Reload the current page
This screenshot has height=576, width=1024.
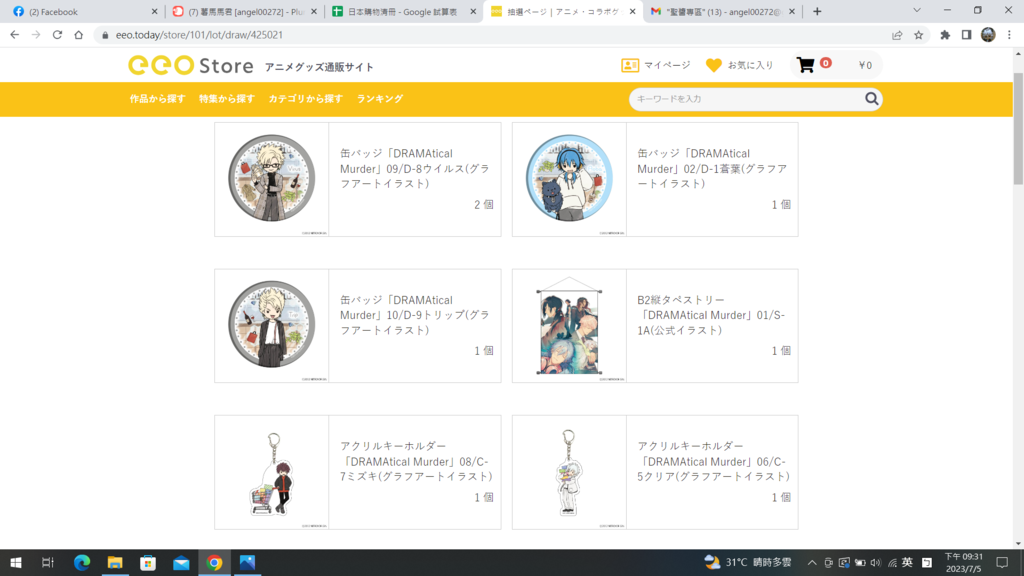(57, 35)
